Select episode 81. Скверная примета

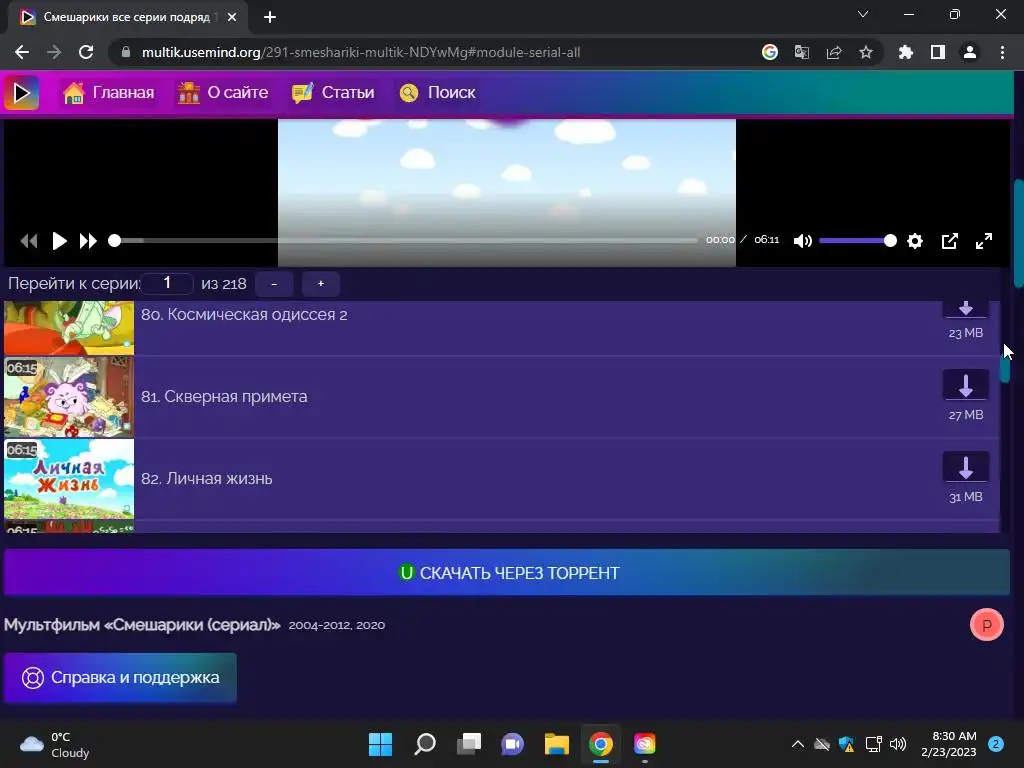click(502, 396)
